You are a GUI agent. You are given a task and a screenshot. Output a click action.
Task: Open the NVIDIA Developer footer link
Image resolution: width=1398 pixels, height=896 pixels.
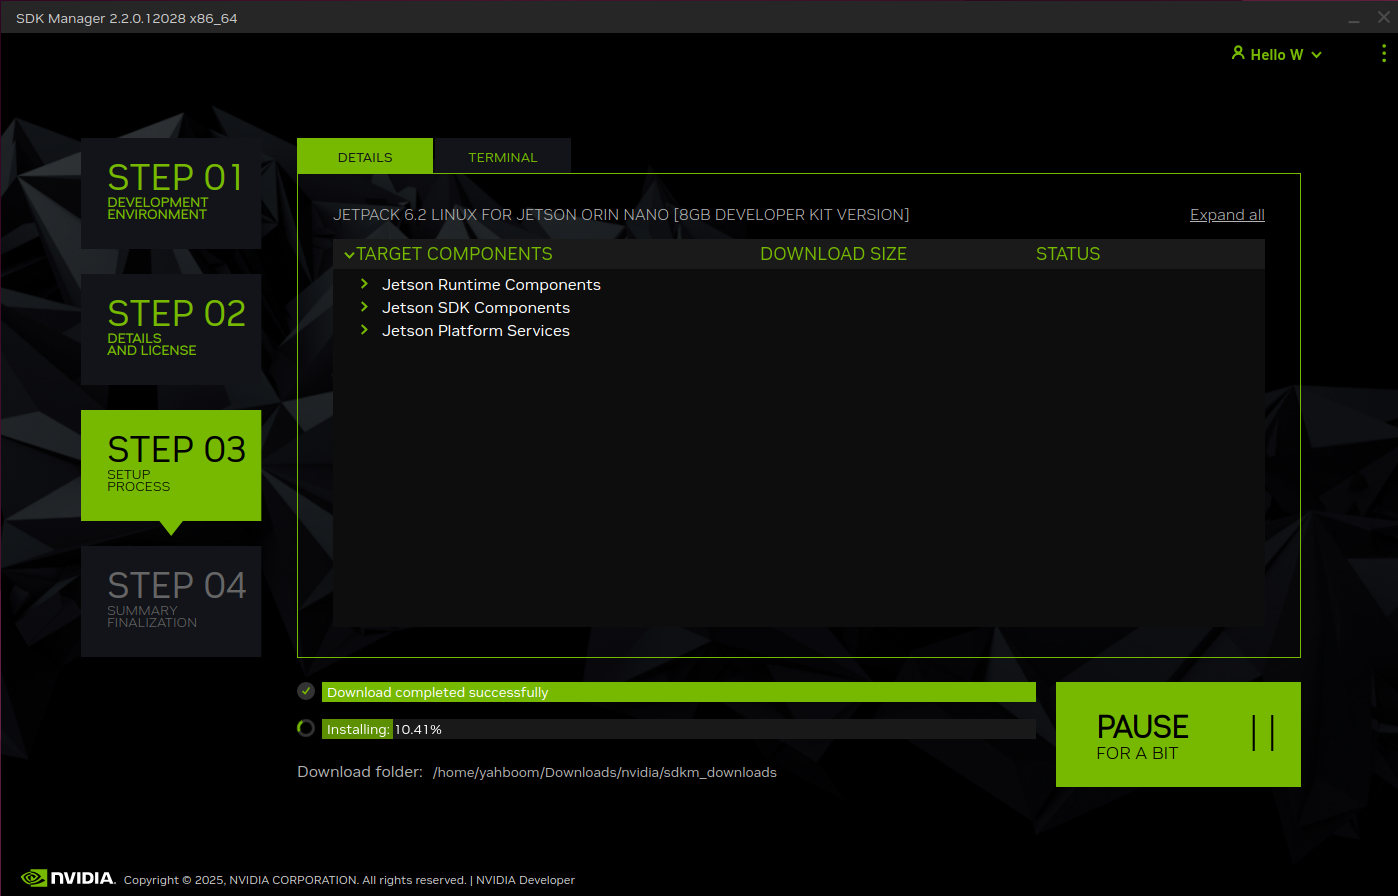pos(524,880)
